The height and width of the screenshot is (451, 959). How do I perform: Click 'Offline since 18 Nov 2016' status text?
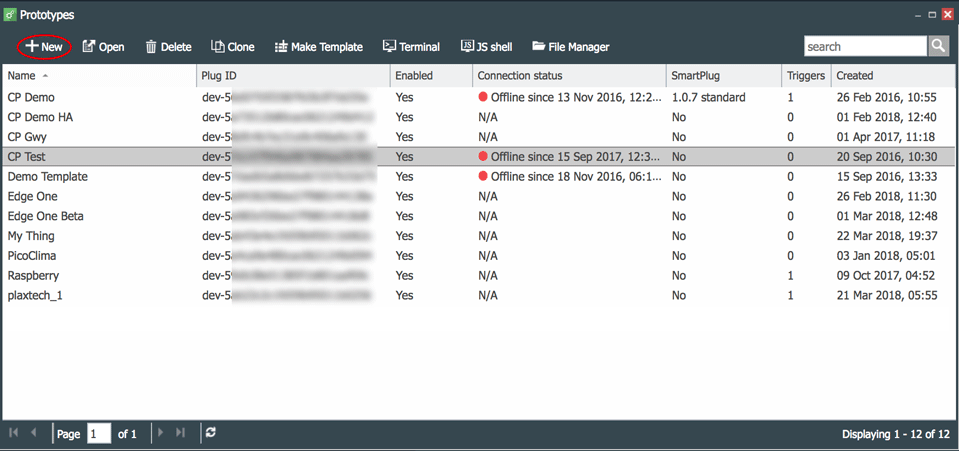coord(576,176)
